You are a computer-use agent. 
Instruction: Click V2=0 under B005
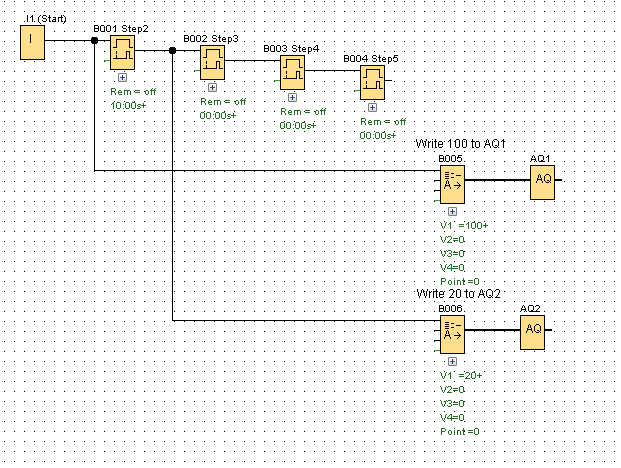[x=452, y=240]
